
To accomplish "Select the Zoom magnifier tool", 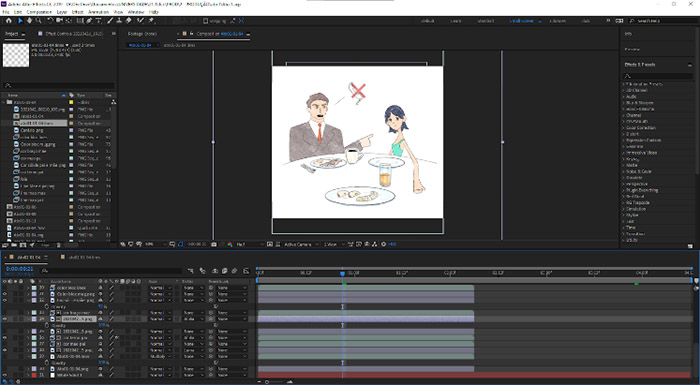I will coord(38,21).
